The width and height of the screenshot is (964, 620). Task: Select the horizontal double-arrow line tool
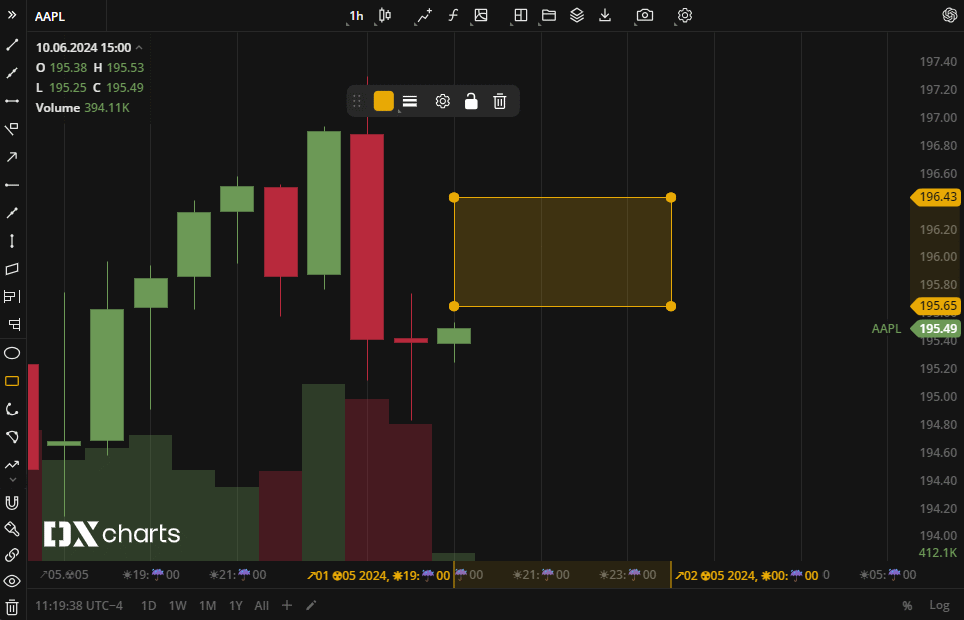tap(12, 101)
